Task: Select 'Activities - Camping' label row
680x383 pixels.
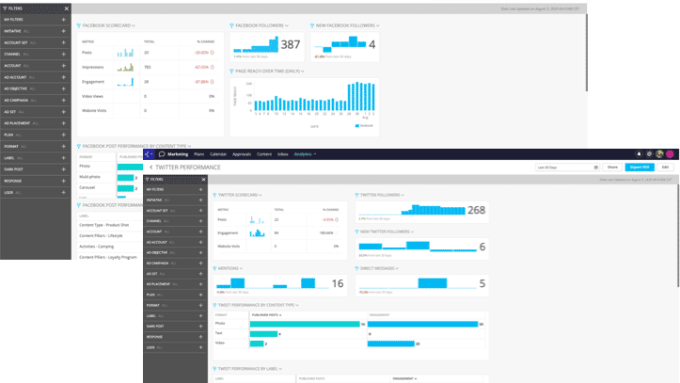Action: coord(96,246)
